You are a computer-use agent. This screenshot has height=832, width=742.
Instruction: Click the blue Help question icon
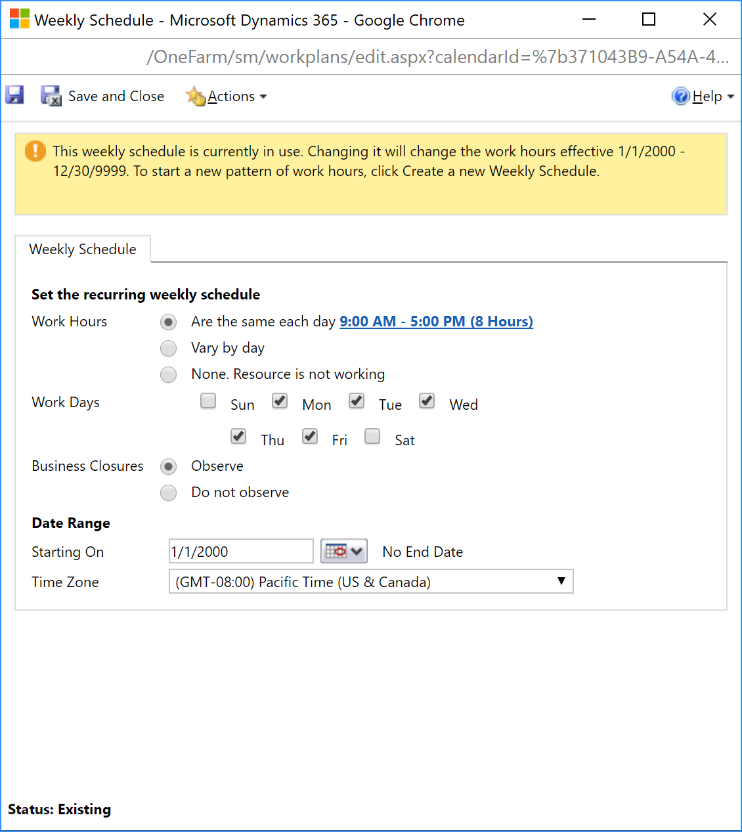coord(681,96)
